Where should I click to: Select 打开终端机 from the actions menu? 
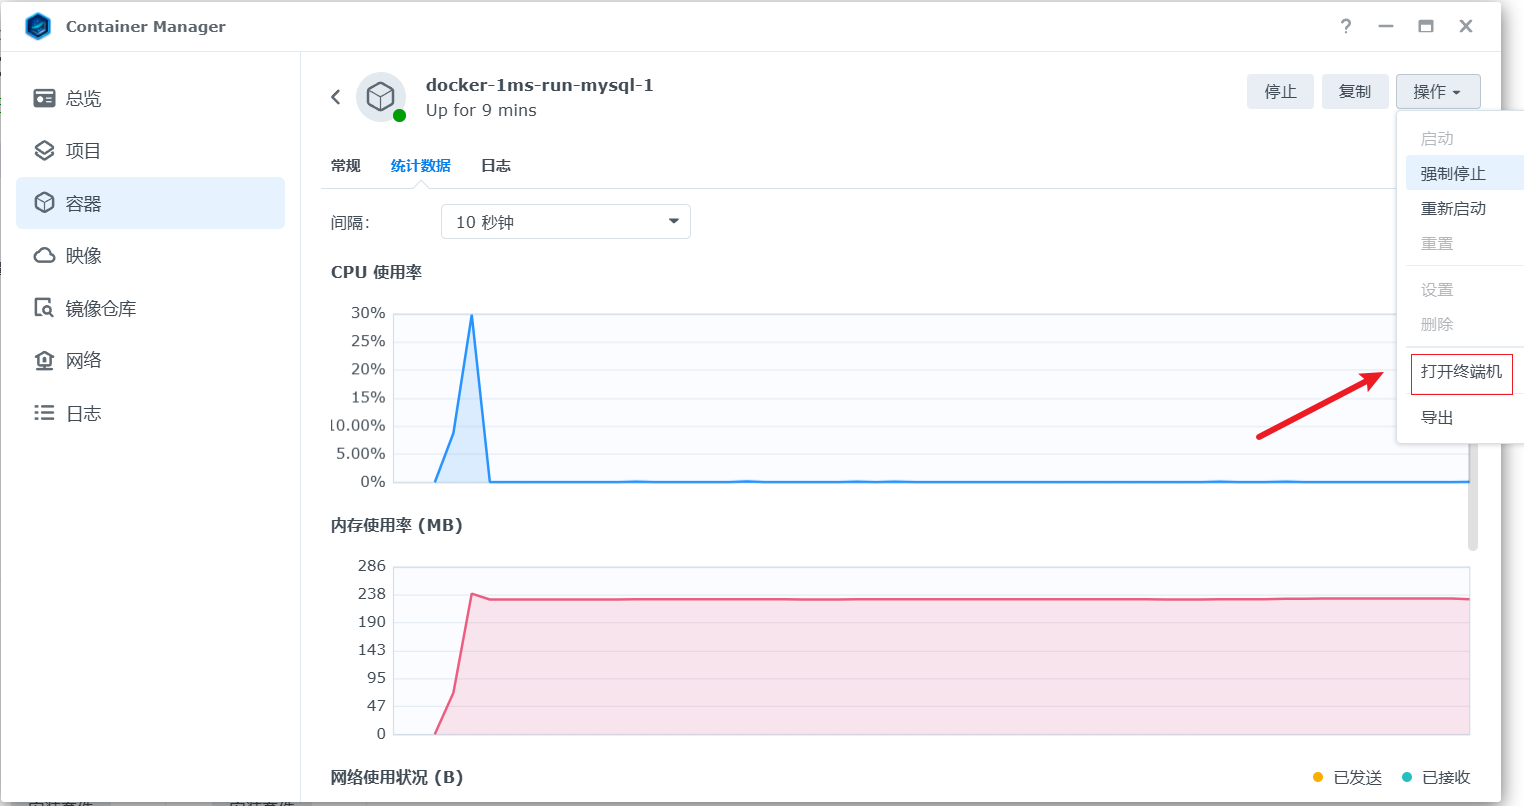tap(1461, 373)
